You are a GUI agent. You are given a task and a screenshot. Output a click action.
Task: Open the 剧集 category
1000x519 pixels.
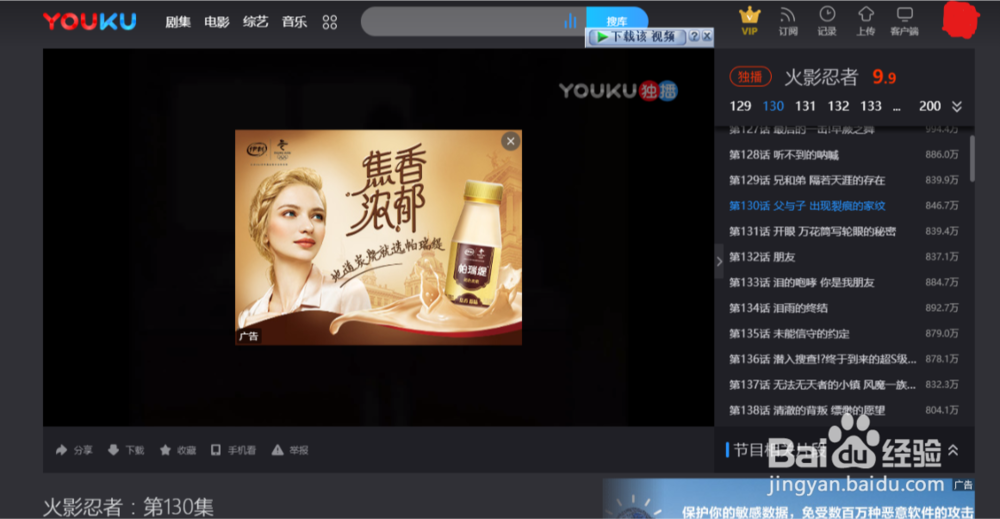point(178,22)
